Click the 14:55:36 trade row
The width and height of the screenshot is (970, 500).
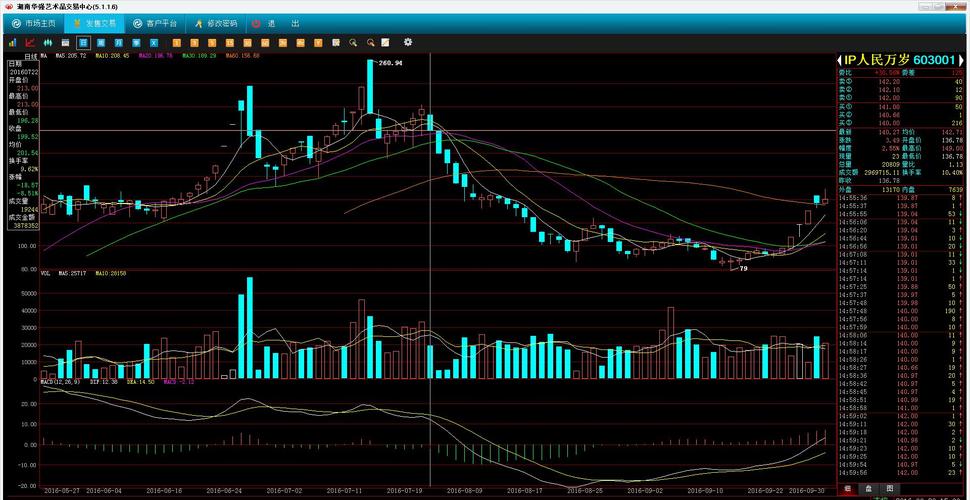tap(901, 197)
